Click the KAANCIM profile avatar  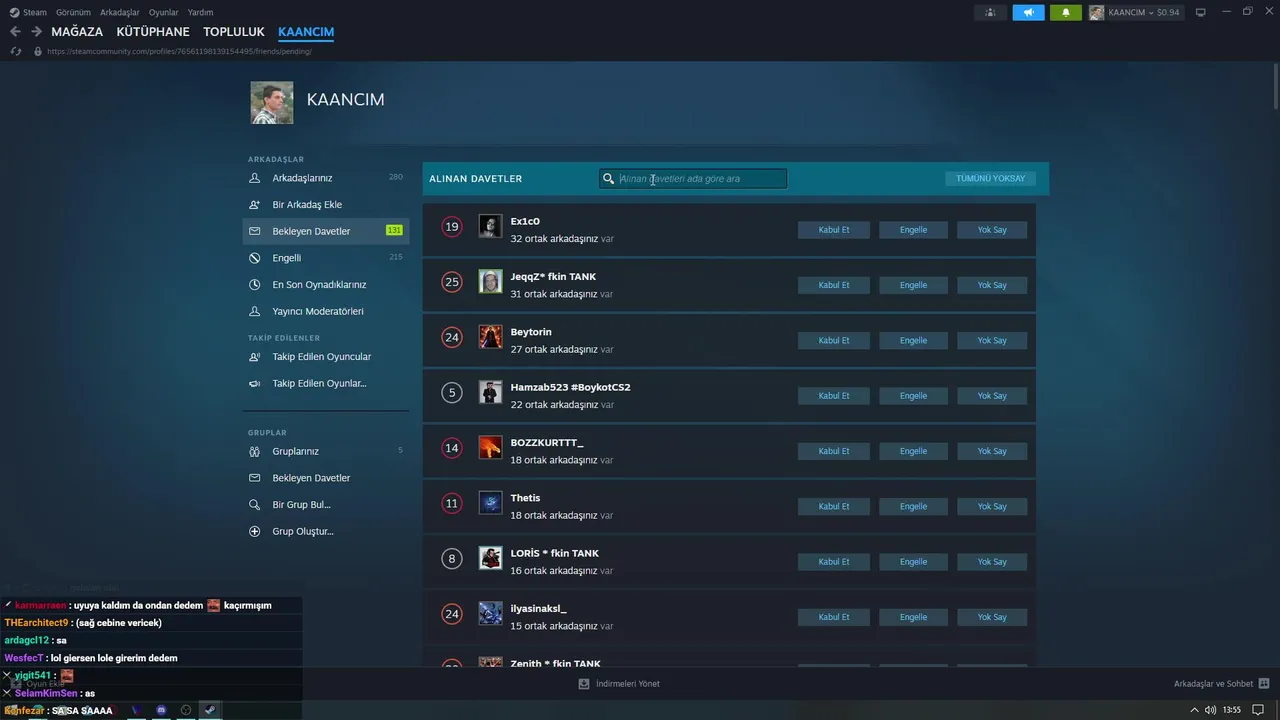(x=272, y=103)
